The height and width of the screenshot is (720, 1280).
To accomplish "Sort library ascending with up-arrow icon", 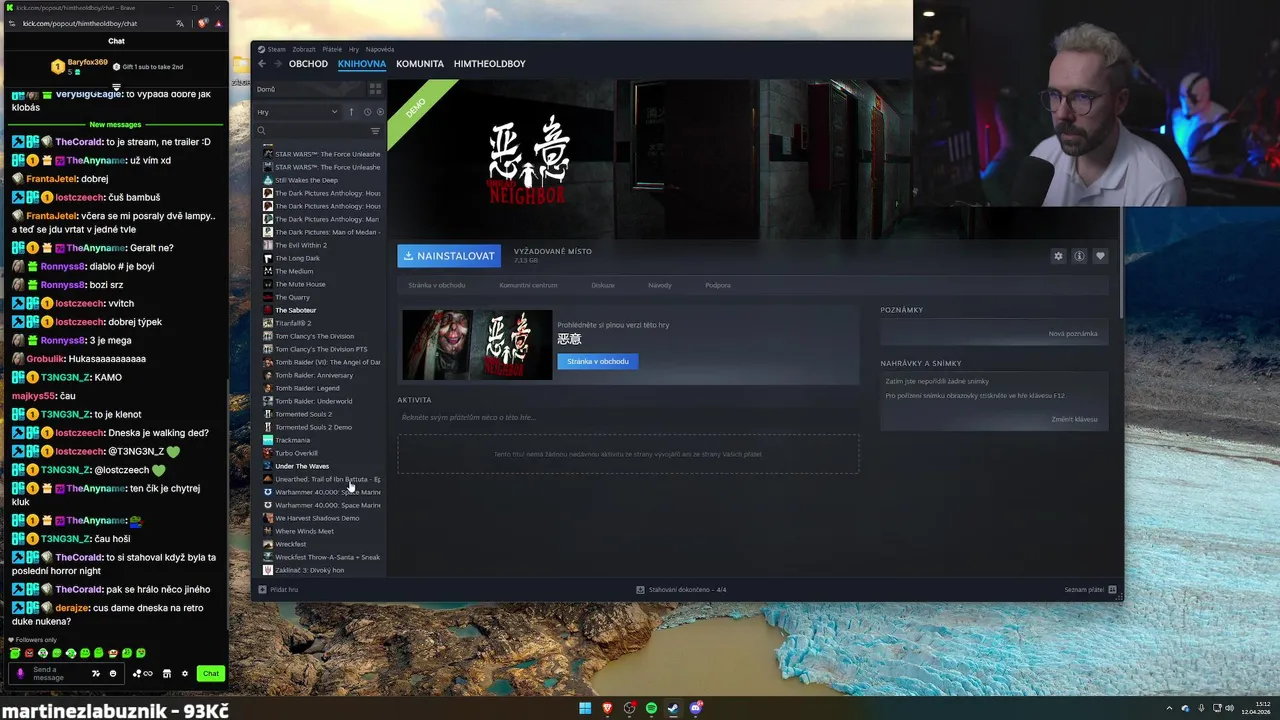I will 351,112.
